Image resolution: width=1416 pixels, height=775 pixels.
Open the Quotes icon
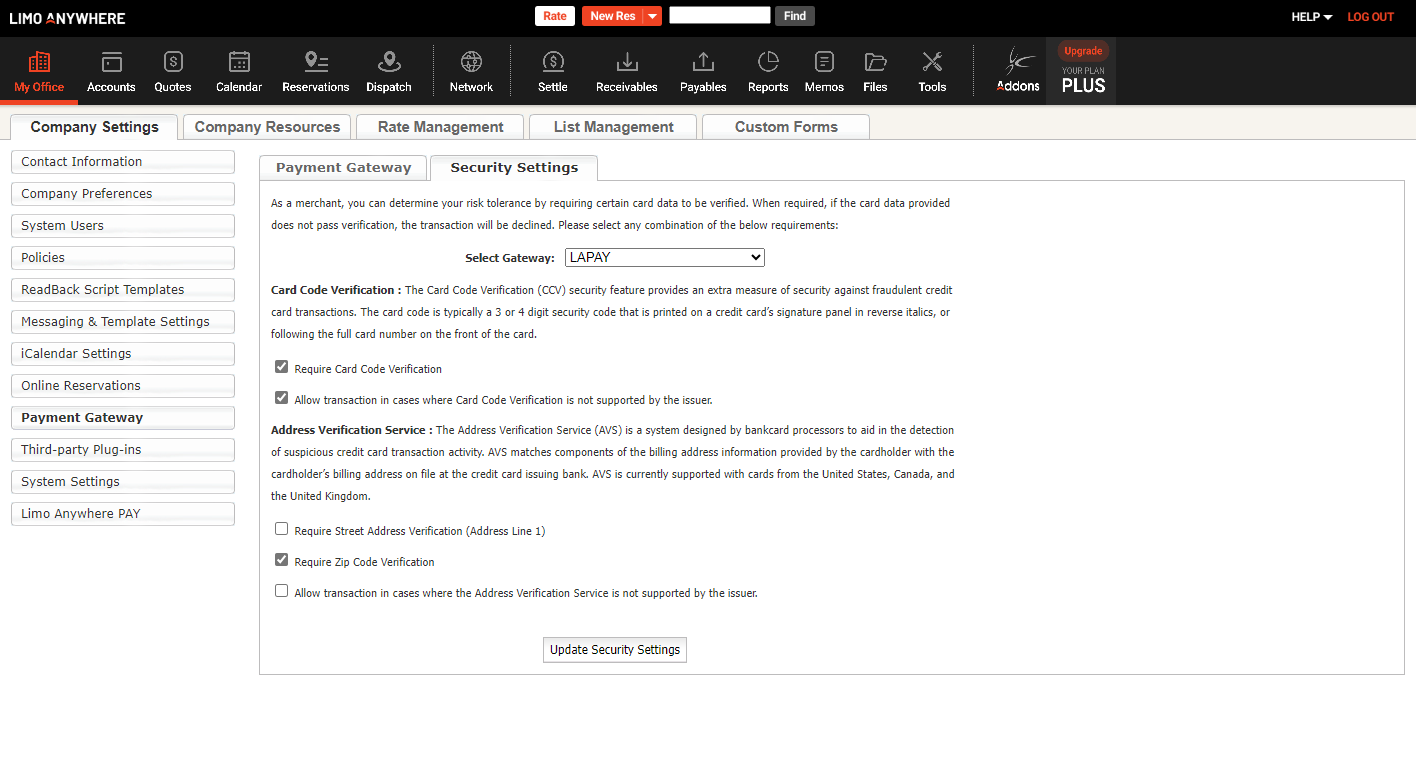point(173,63)
